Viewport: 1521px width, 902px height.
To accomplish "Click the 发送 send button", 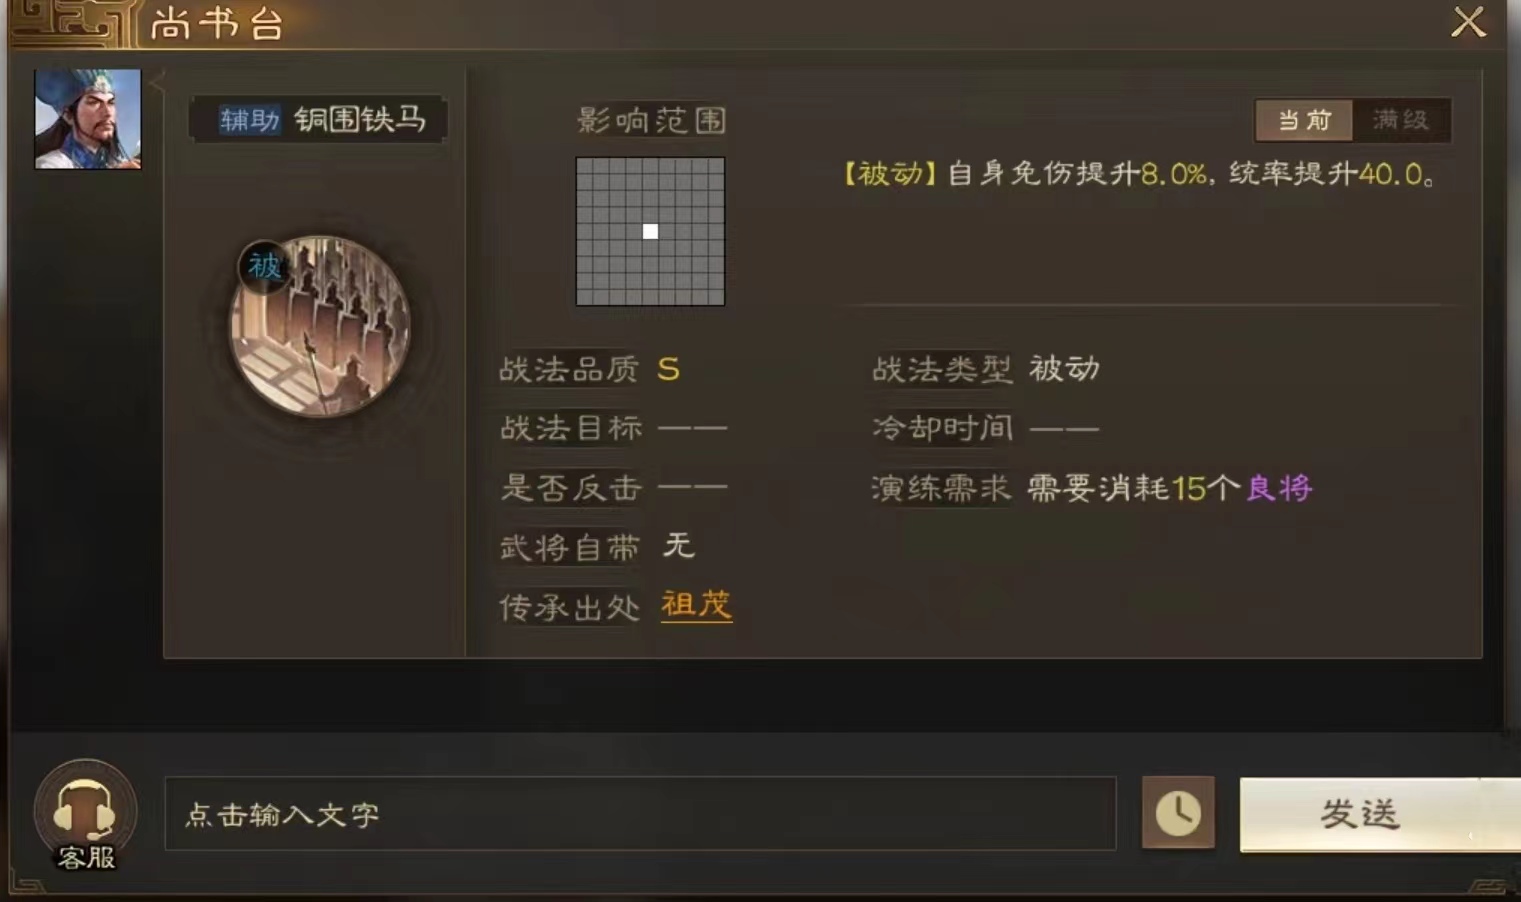I will pos(1379,814).
